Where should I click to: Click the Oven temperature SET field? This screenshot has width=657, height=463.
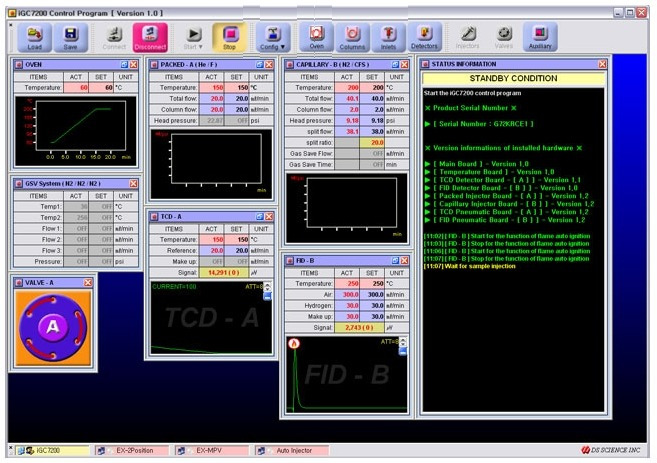(x=101, y=88)
